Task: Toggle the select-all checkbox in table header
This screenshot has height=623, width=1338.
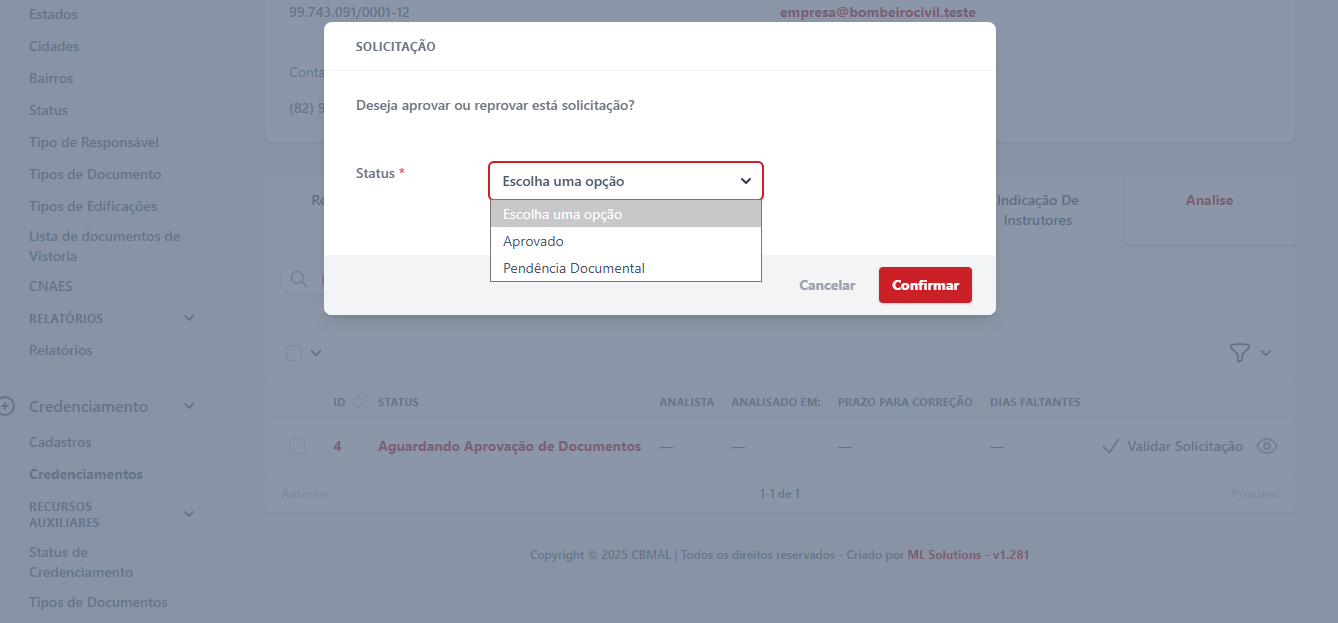Action: (x=294, y=352)
